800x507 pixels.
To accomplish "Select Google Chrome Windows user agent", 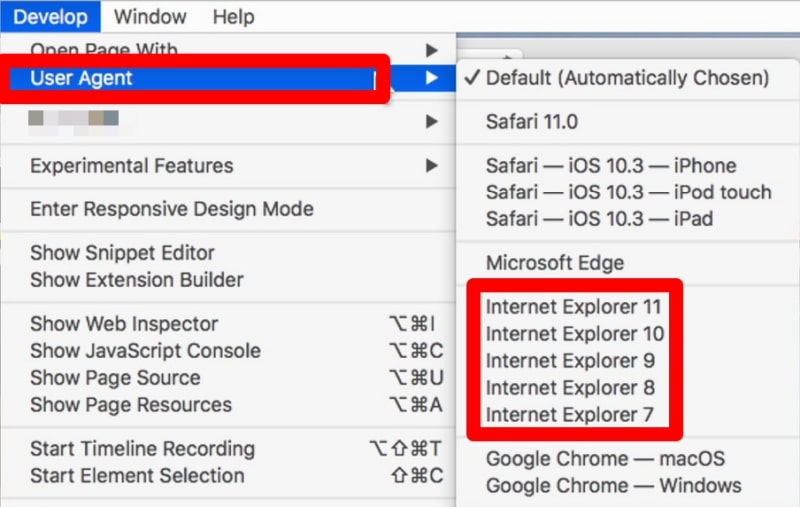I will click(628, 486).
